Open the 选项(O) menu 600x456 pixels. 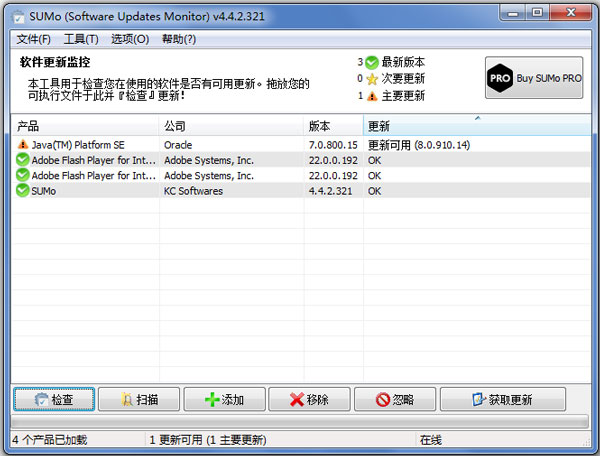[130, 39]
